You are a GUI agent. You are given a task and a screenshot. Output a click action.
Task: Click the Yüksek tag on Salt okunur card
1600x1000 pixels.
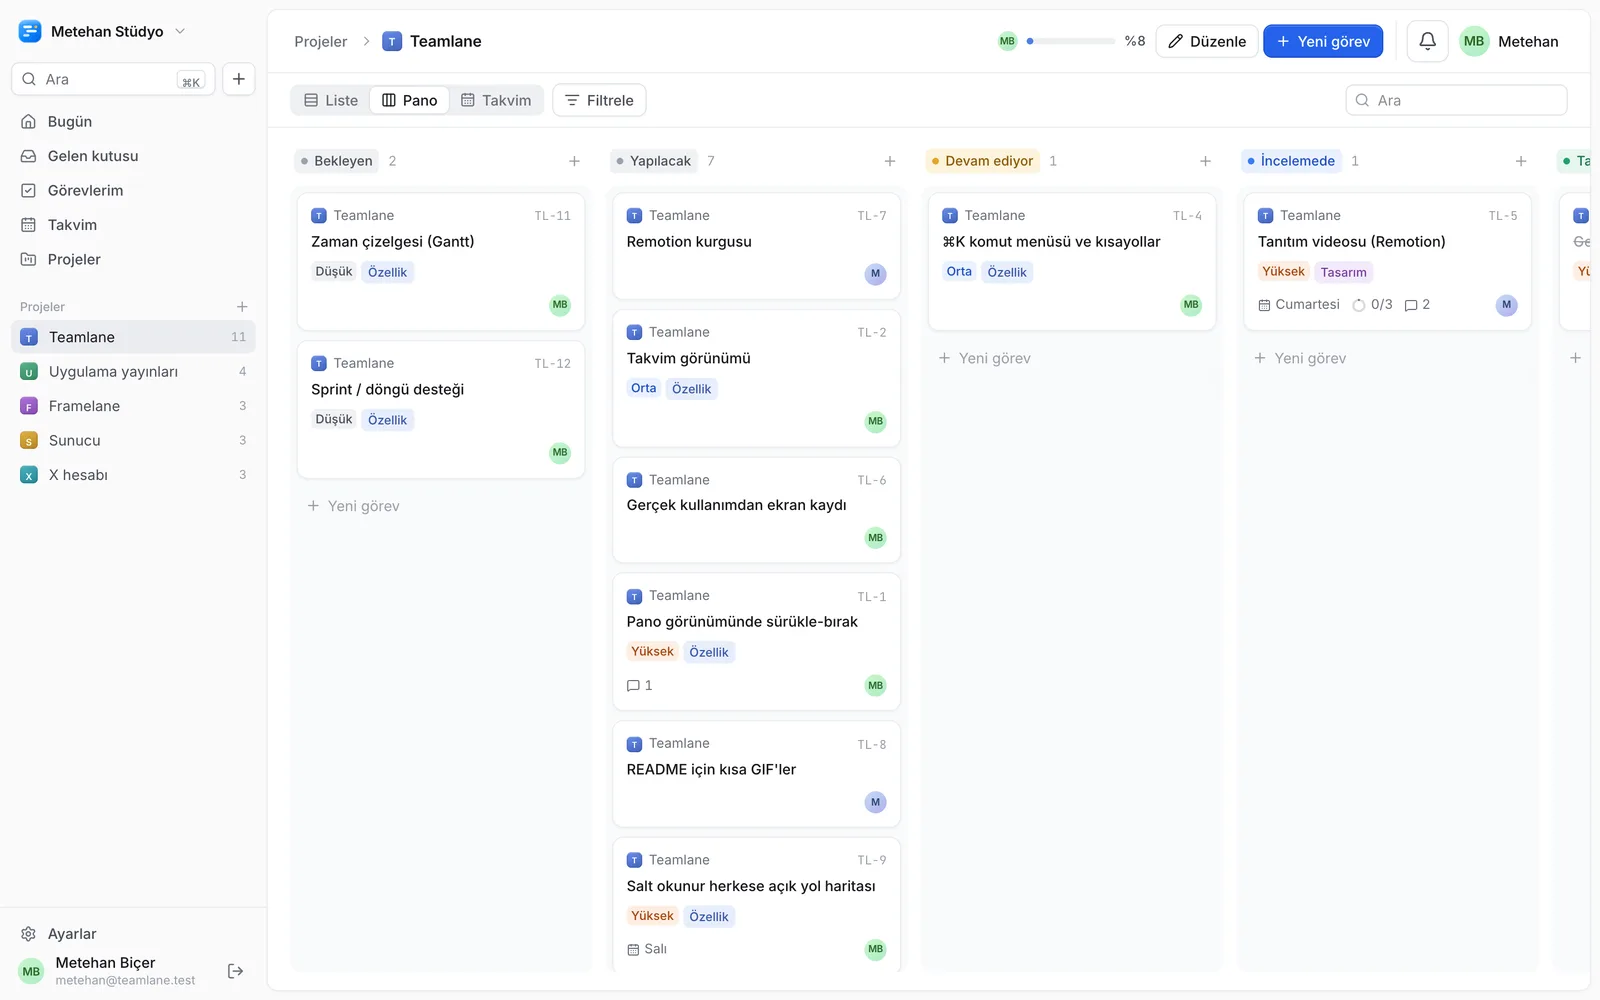point(652,916)
